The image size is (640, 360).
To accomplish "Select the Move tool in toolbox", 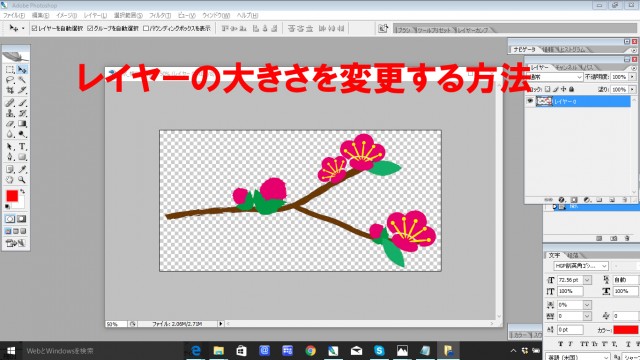I will [22, 70].
